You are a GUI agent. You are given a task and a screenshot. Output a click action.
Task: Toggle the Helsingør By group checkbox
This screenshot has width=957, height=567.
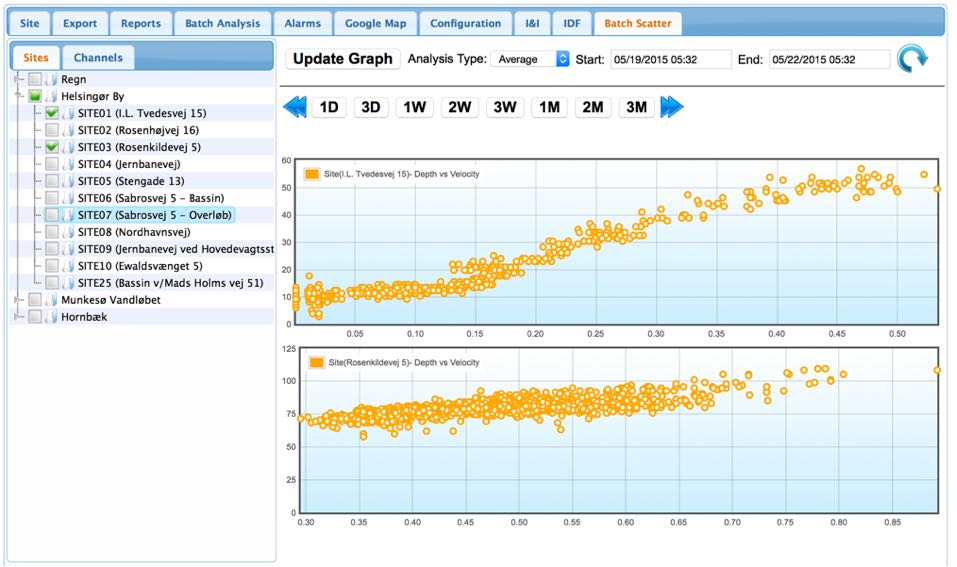35,96
